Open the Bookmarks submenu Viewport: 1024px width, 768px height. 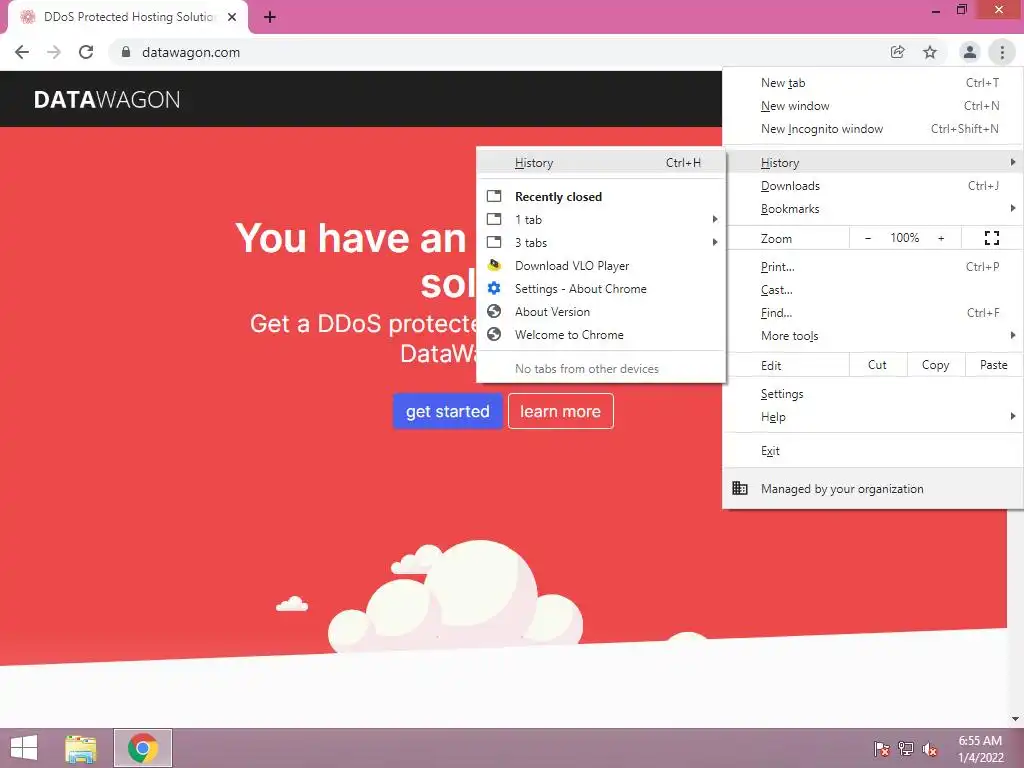point(872,208)
